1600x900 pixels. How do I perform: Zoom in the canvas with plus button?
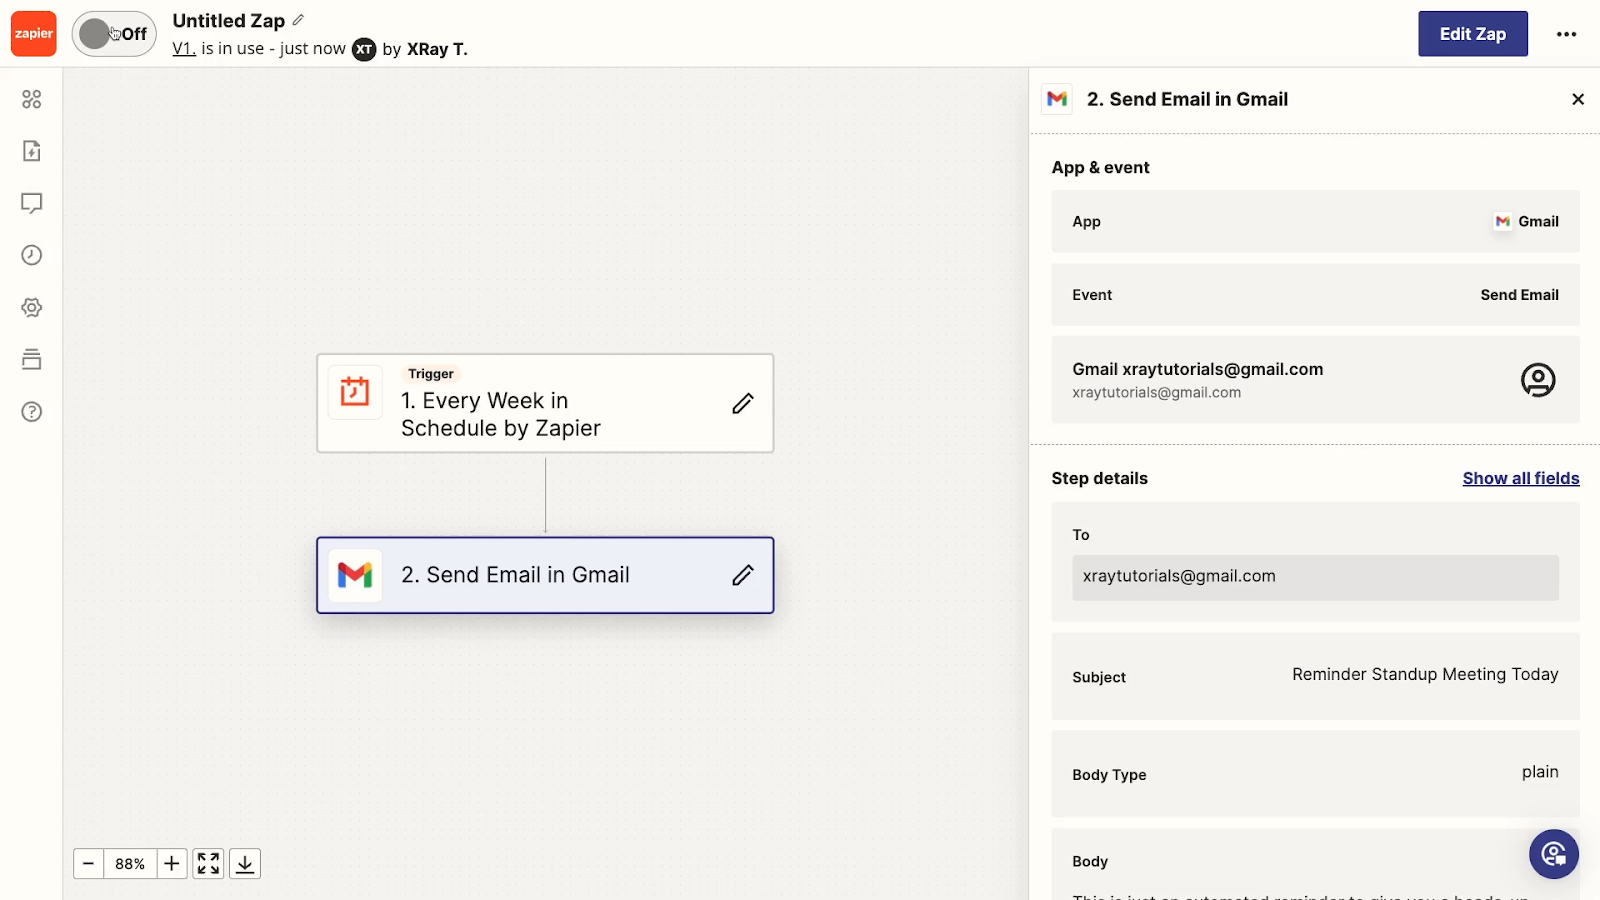172,864
